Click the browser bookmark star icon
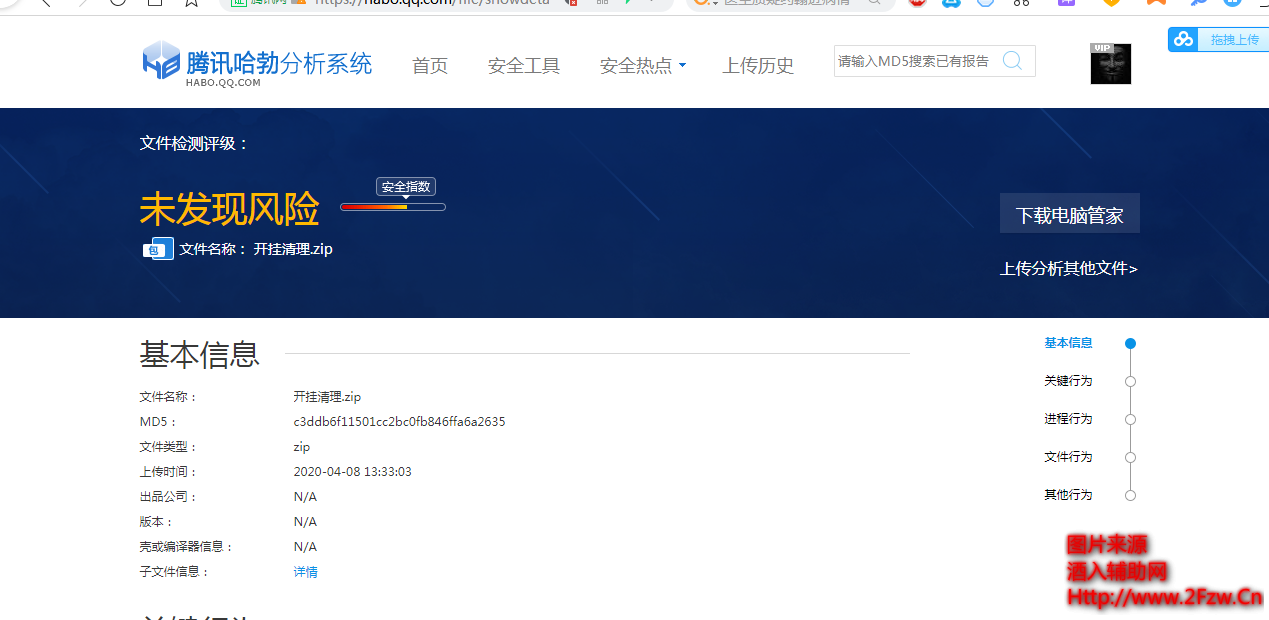Screen dimensions: 1269x620 191,2
